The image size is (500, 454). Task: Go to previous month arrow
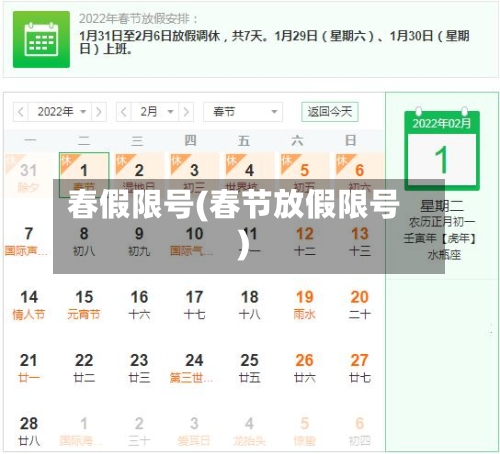click(124, 112)
